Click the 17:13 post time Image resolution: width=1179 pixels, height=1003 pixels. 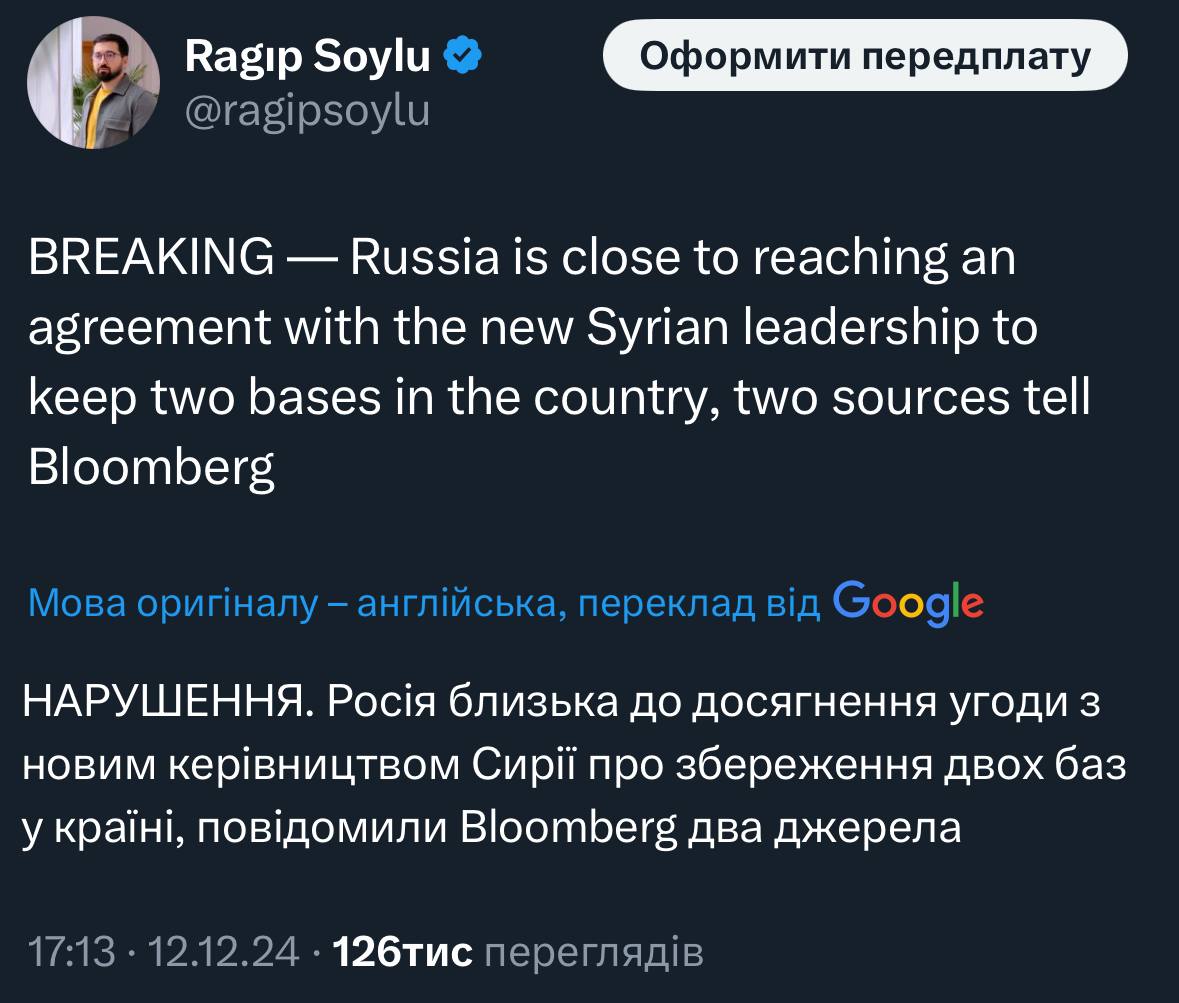click(x=72, y=952)
